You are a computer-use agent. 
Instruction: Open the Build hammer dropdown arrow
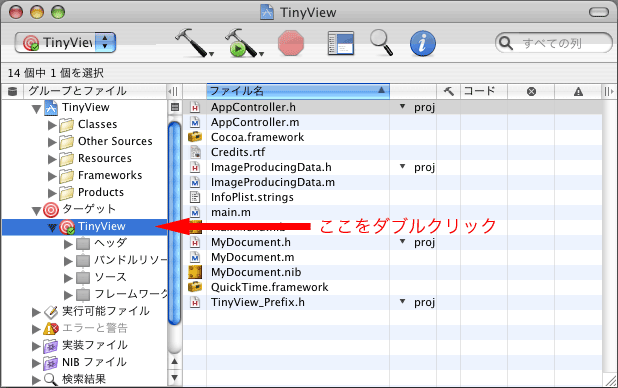(x=211, y=54)
